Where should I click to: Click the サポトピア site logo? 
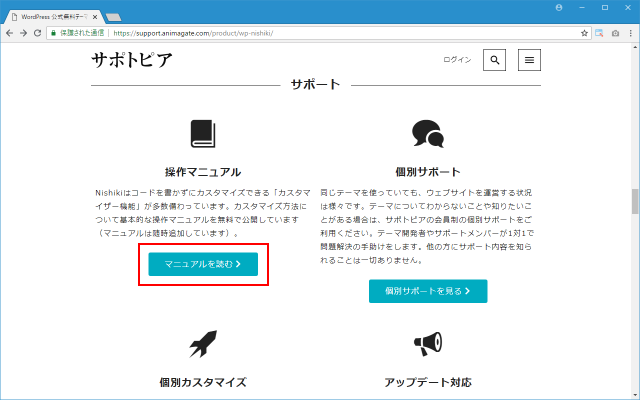[x=131, y=60]
